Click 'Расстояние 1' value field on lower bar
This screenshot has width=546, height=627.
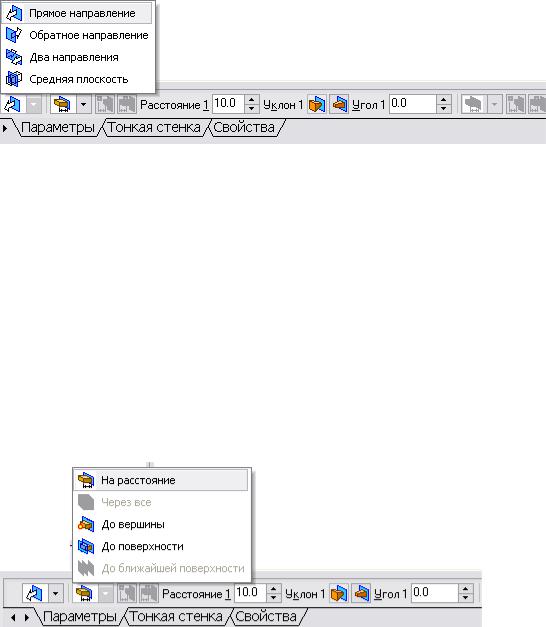pyautogui.click(x=250, y=593)
